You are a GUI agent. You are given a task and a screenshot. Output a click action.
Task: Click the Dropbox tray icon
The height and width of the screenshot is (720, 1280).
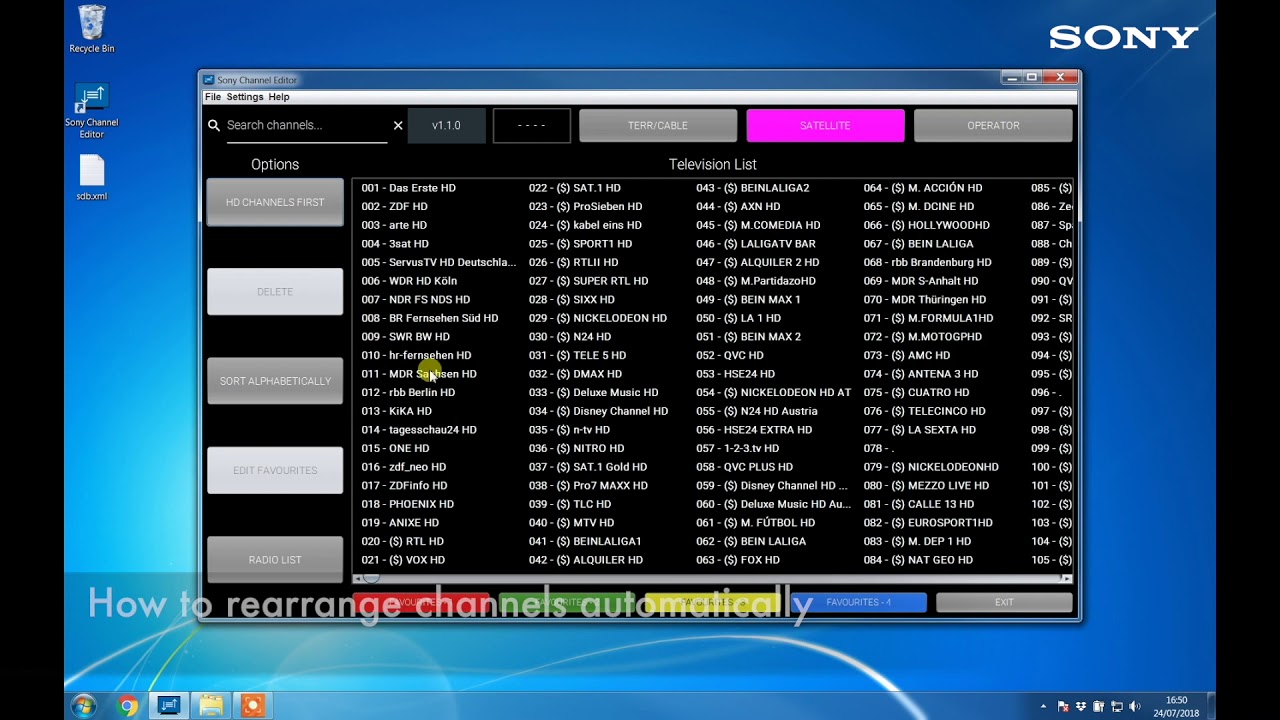click(x=1081, y=707)
